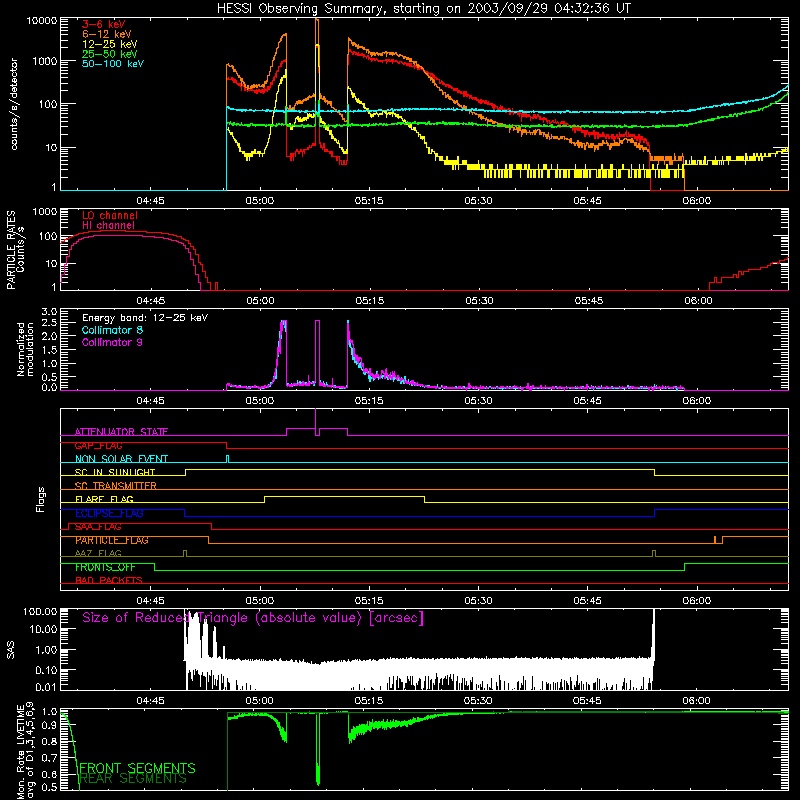Select the FRONT SEGMENTS legend label
The image size is (800, 800).
[x=137, y=768]
